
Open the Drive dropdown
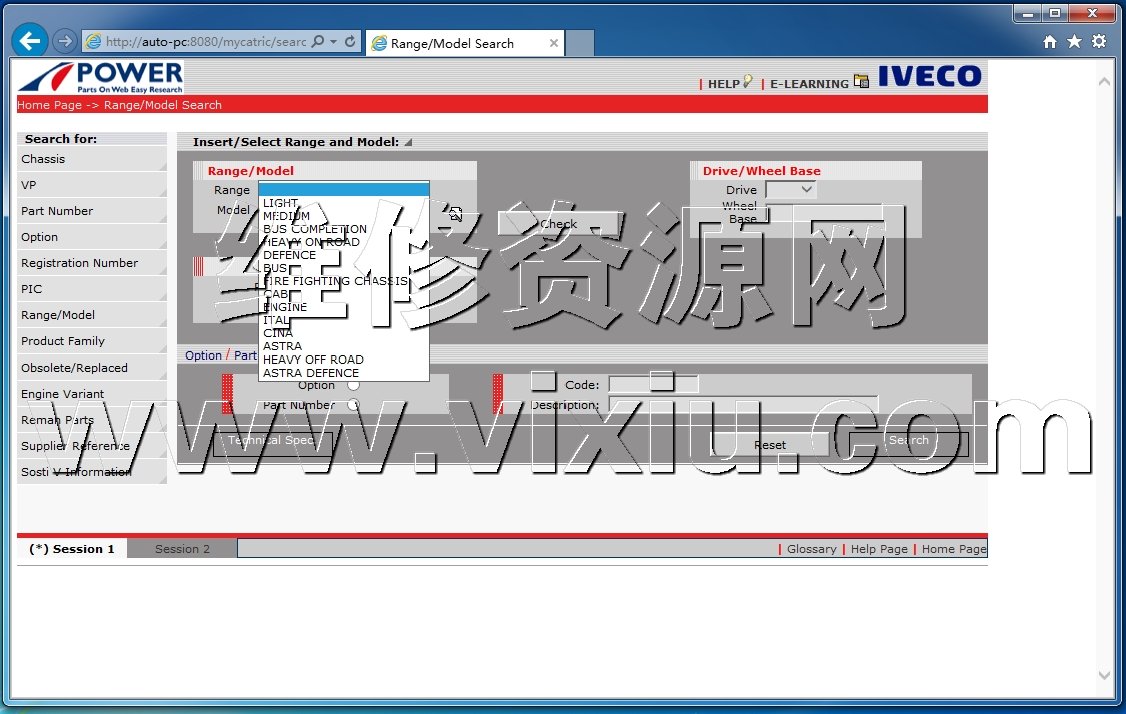[790, 190]
